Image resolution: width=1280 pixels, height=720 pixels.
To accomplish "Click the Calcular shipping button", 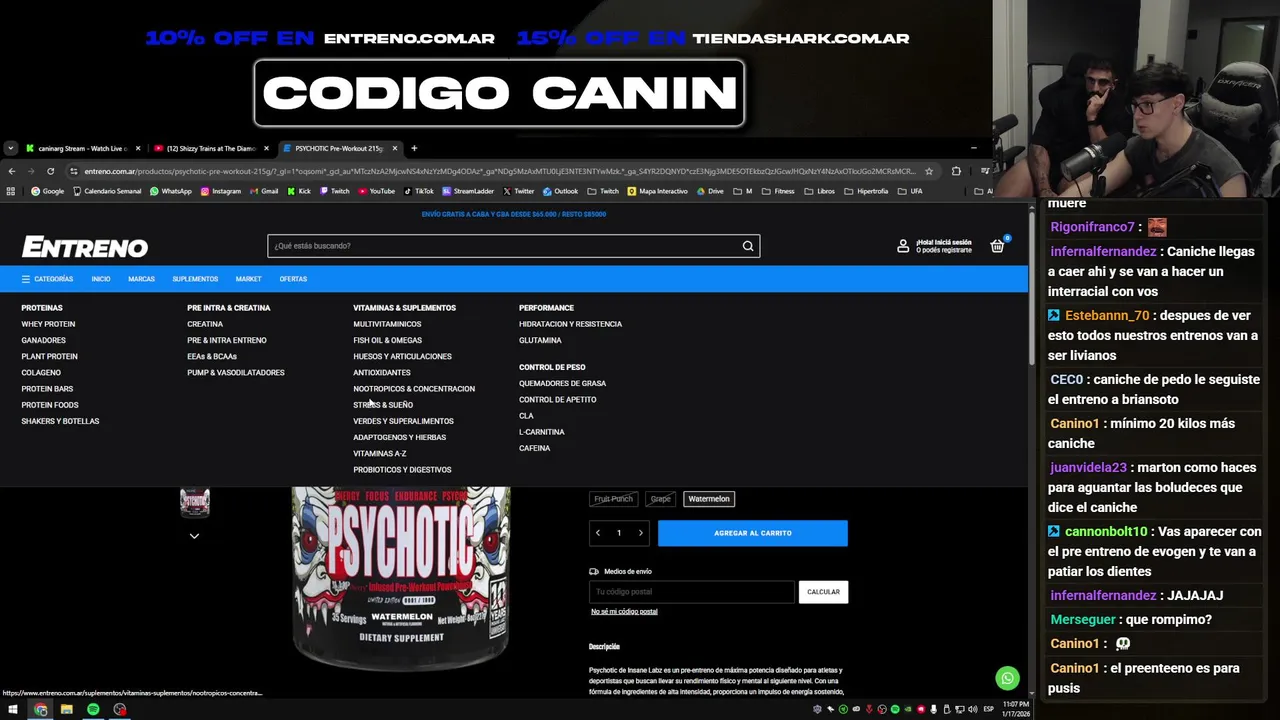I will 823,592.
